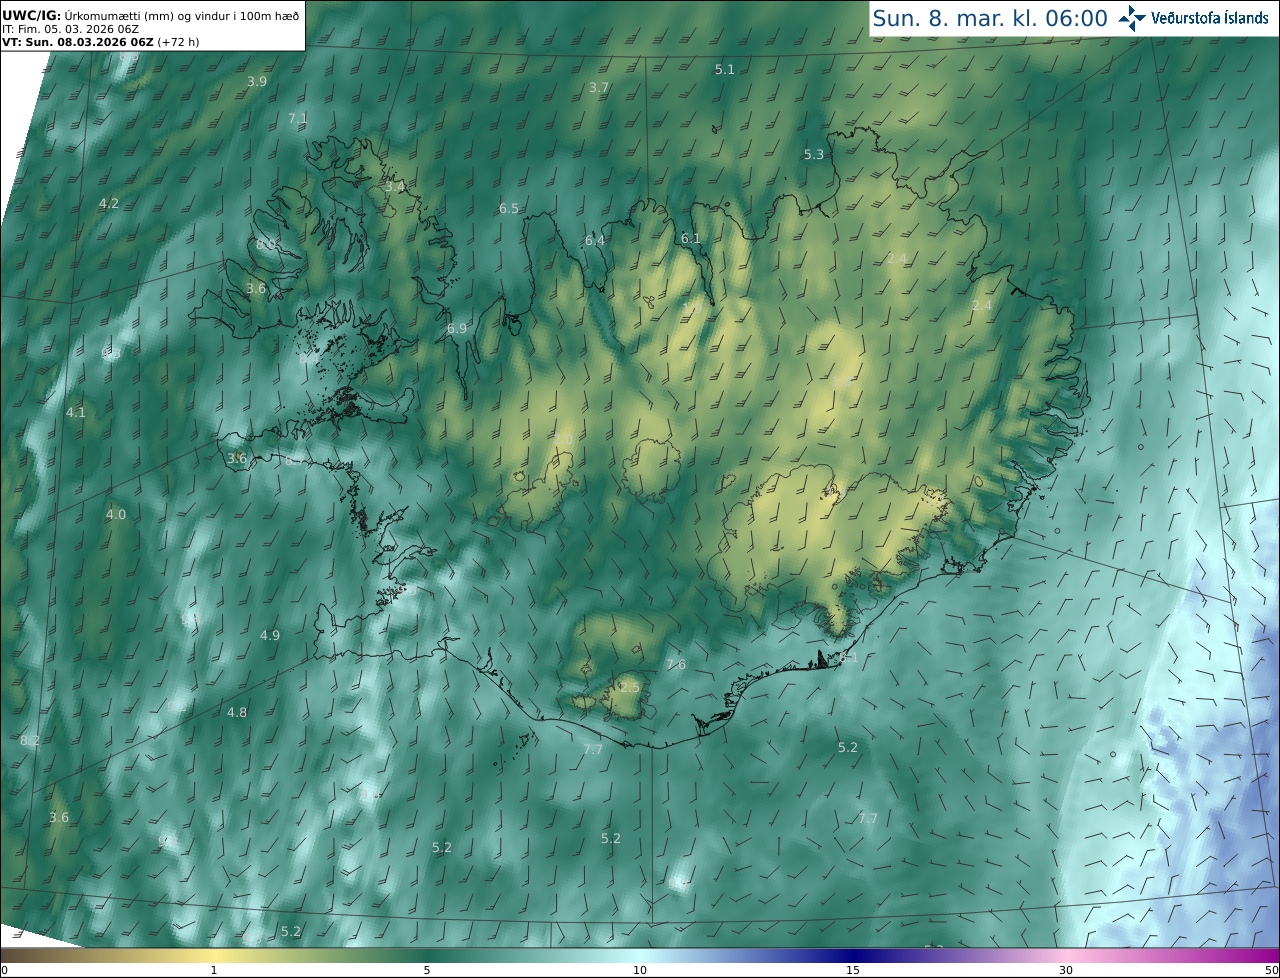Click the '30' tick label on the color scale
Screen dimensions: 1280x978
coord(1066,970)
